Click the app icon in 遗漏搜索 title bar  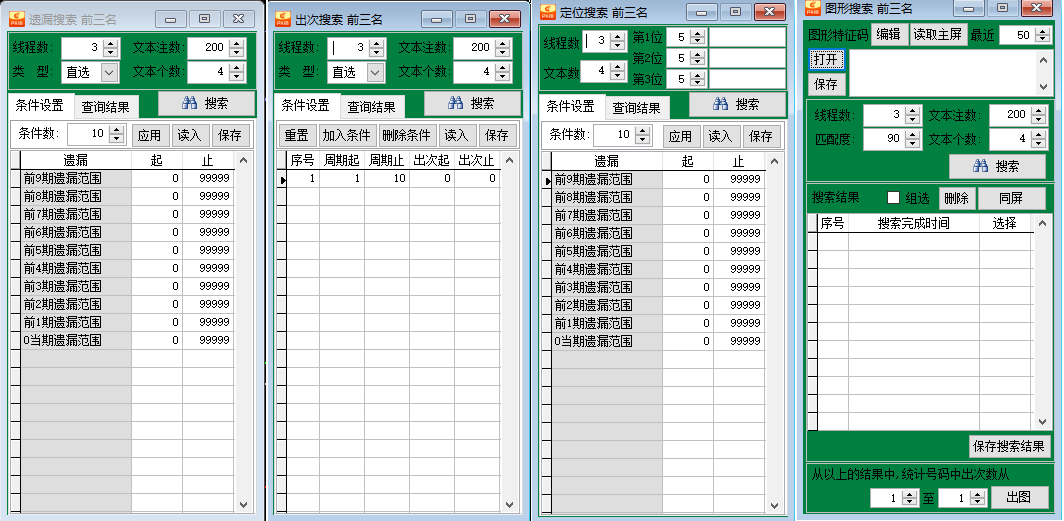click(x=16, y=19)
